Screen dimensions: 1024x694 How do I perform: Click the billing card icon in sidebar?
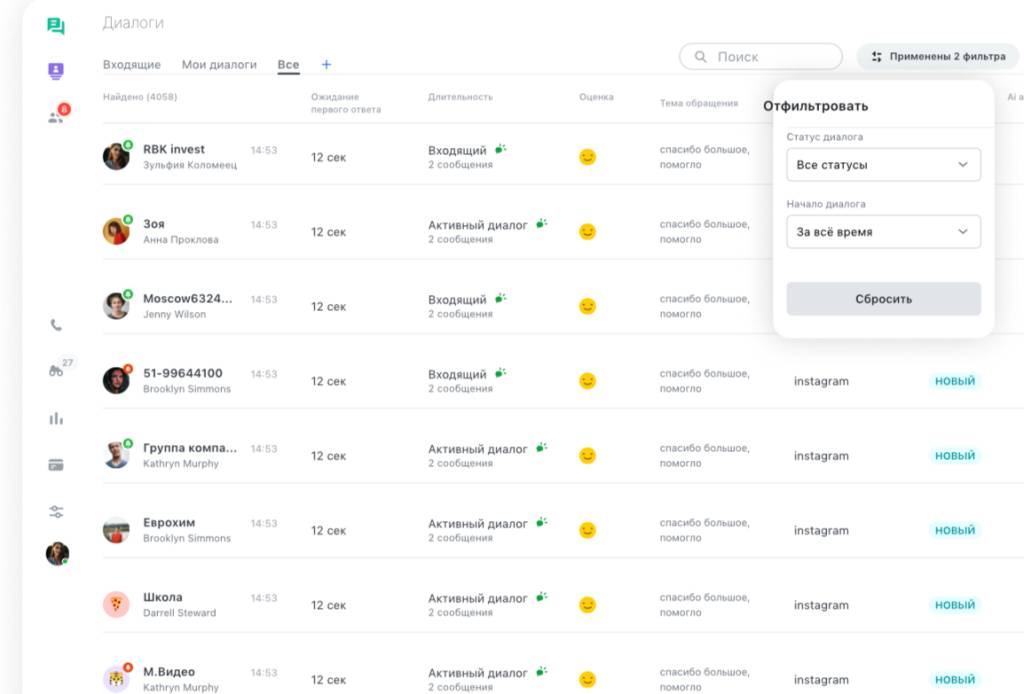point(56,464)
